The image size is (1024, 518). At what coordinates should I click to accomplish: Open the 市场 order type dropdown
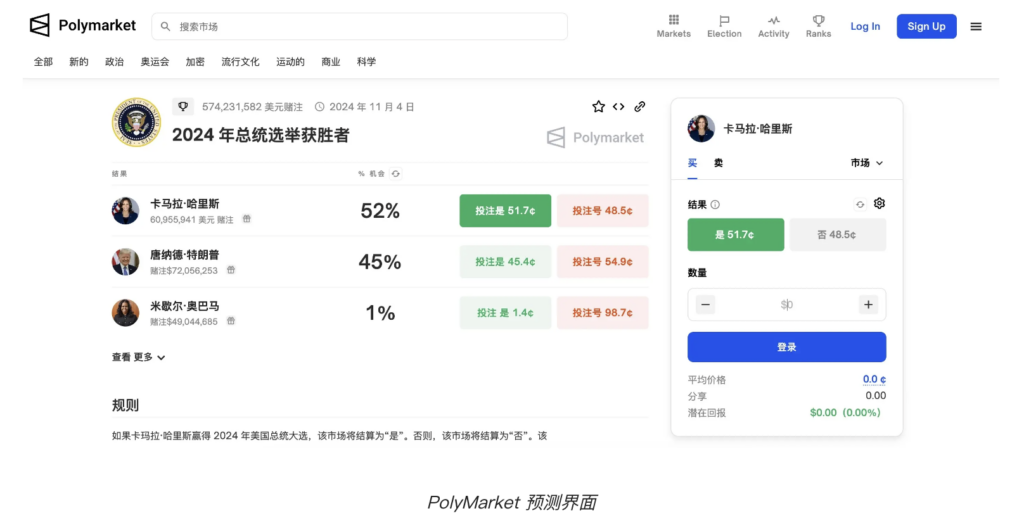[867, 163]
